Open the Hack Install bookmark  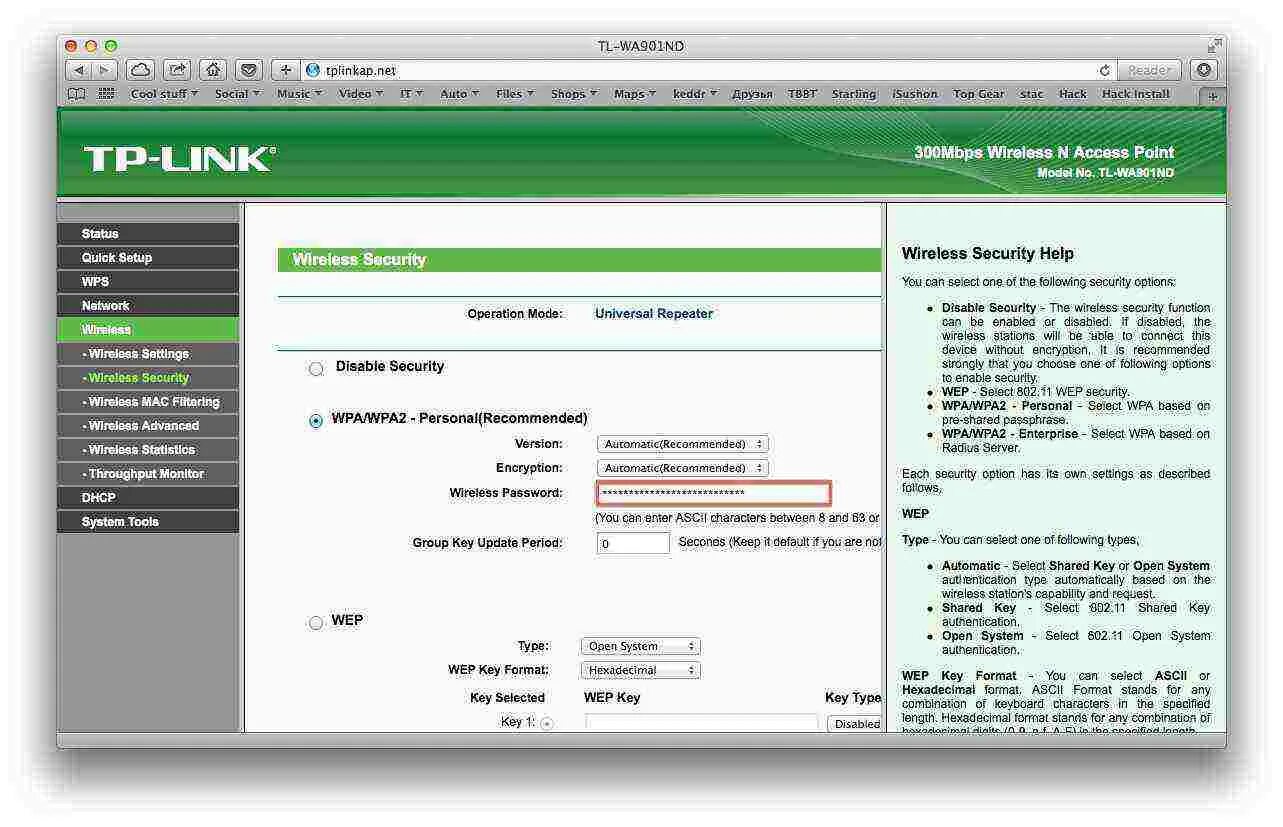coord(1136,94)
